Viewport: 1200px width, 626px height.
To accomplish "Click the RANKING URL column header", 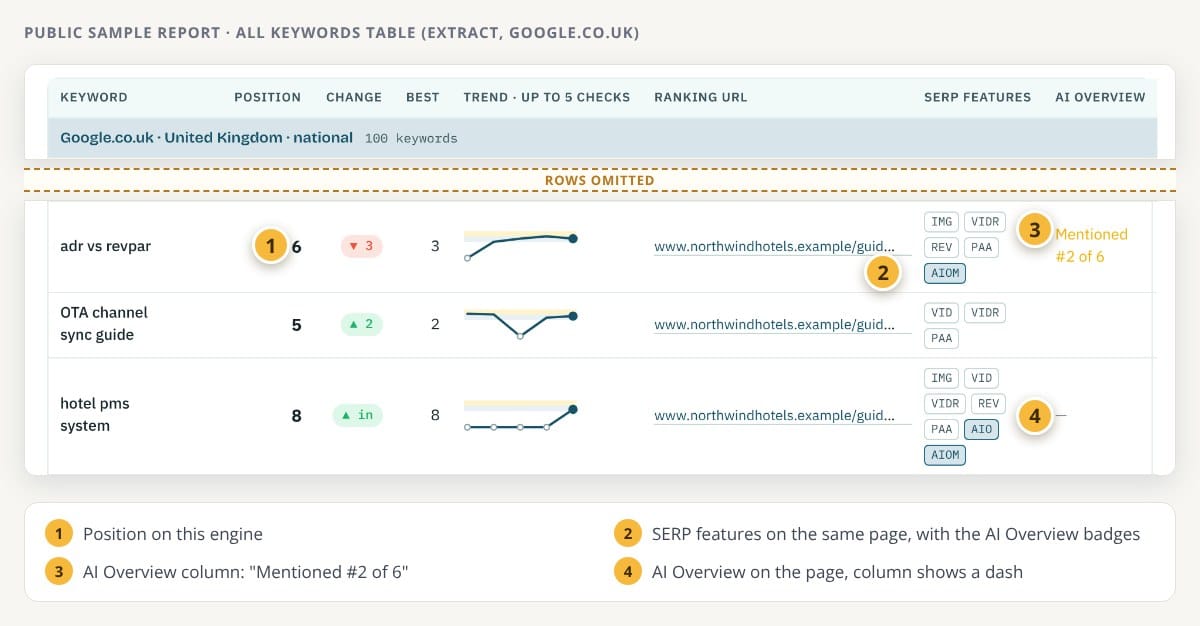I will 701,97.
